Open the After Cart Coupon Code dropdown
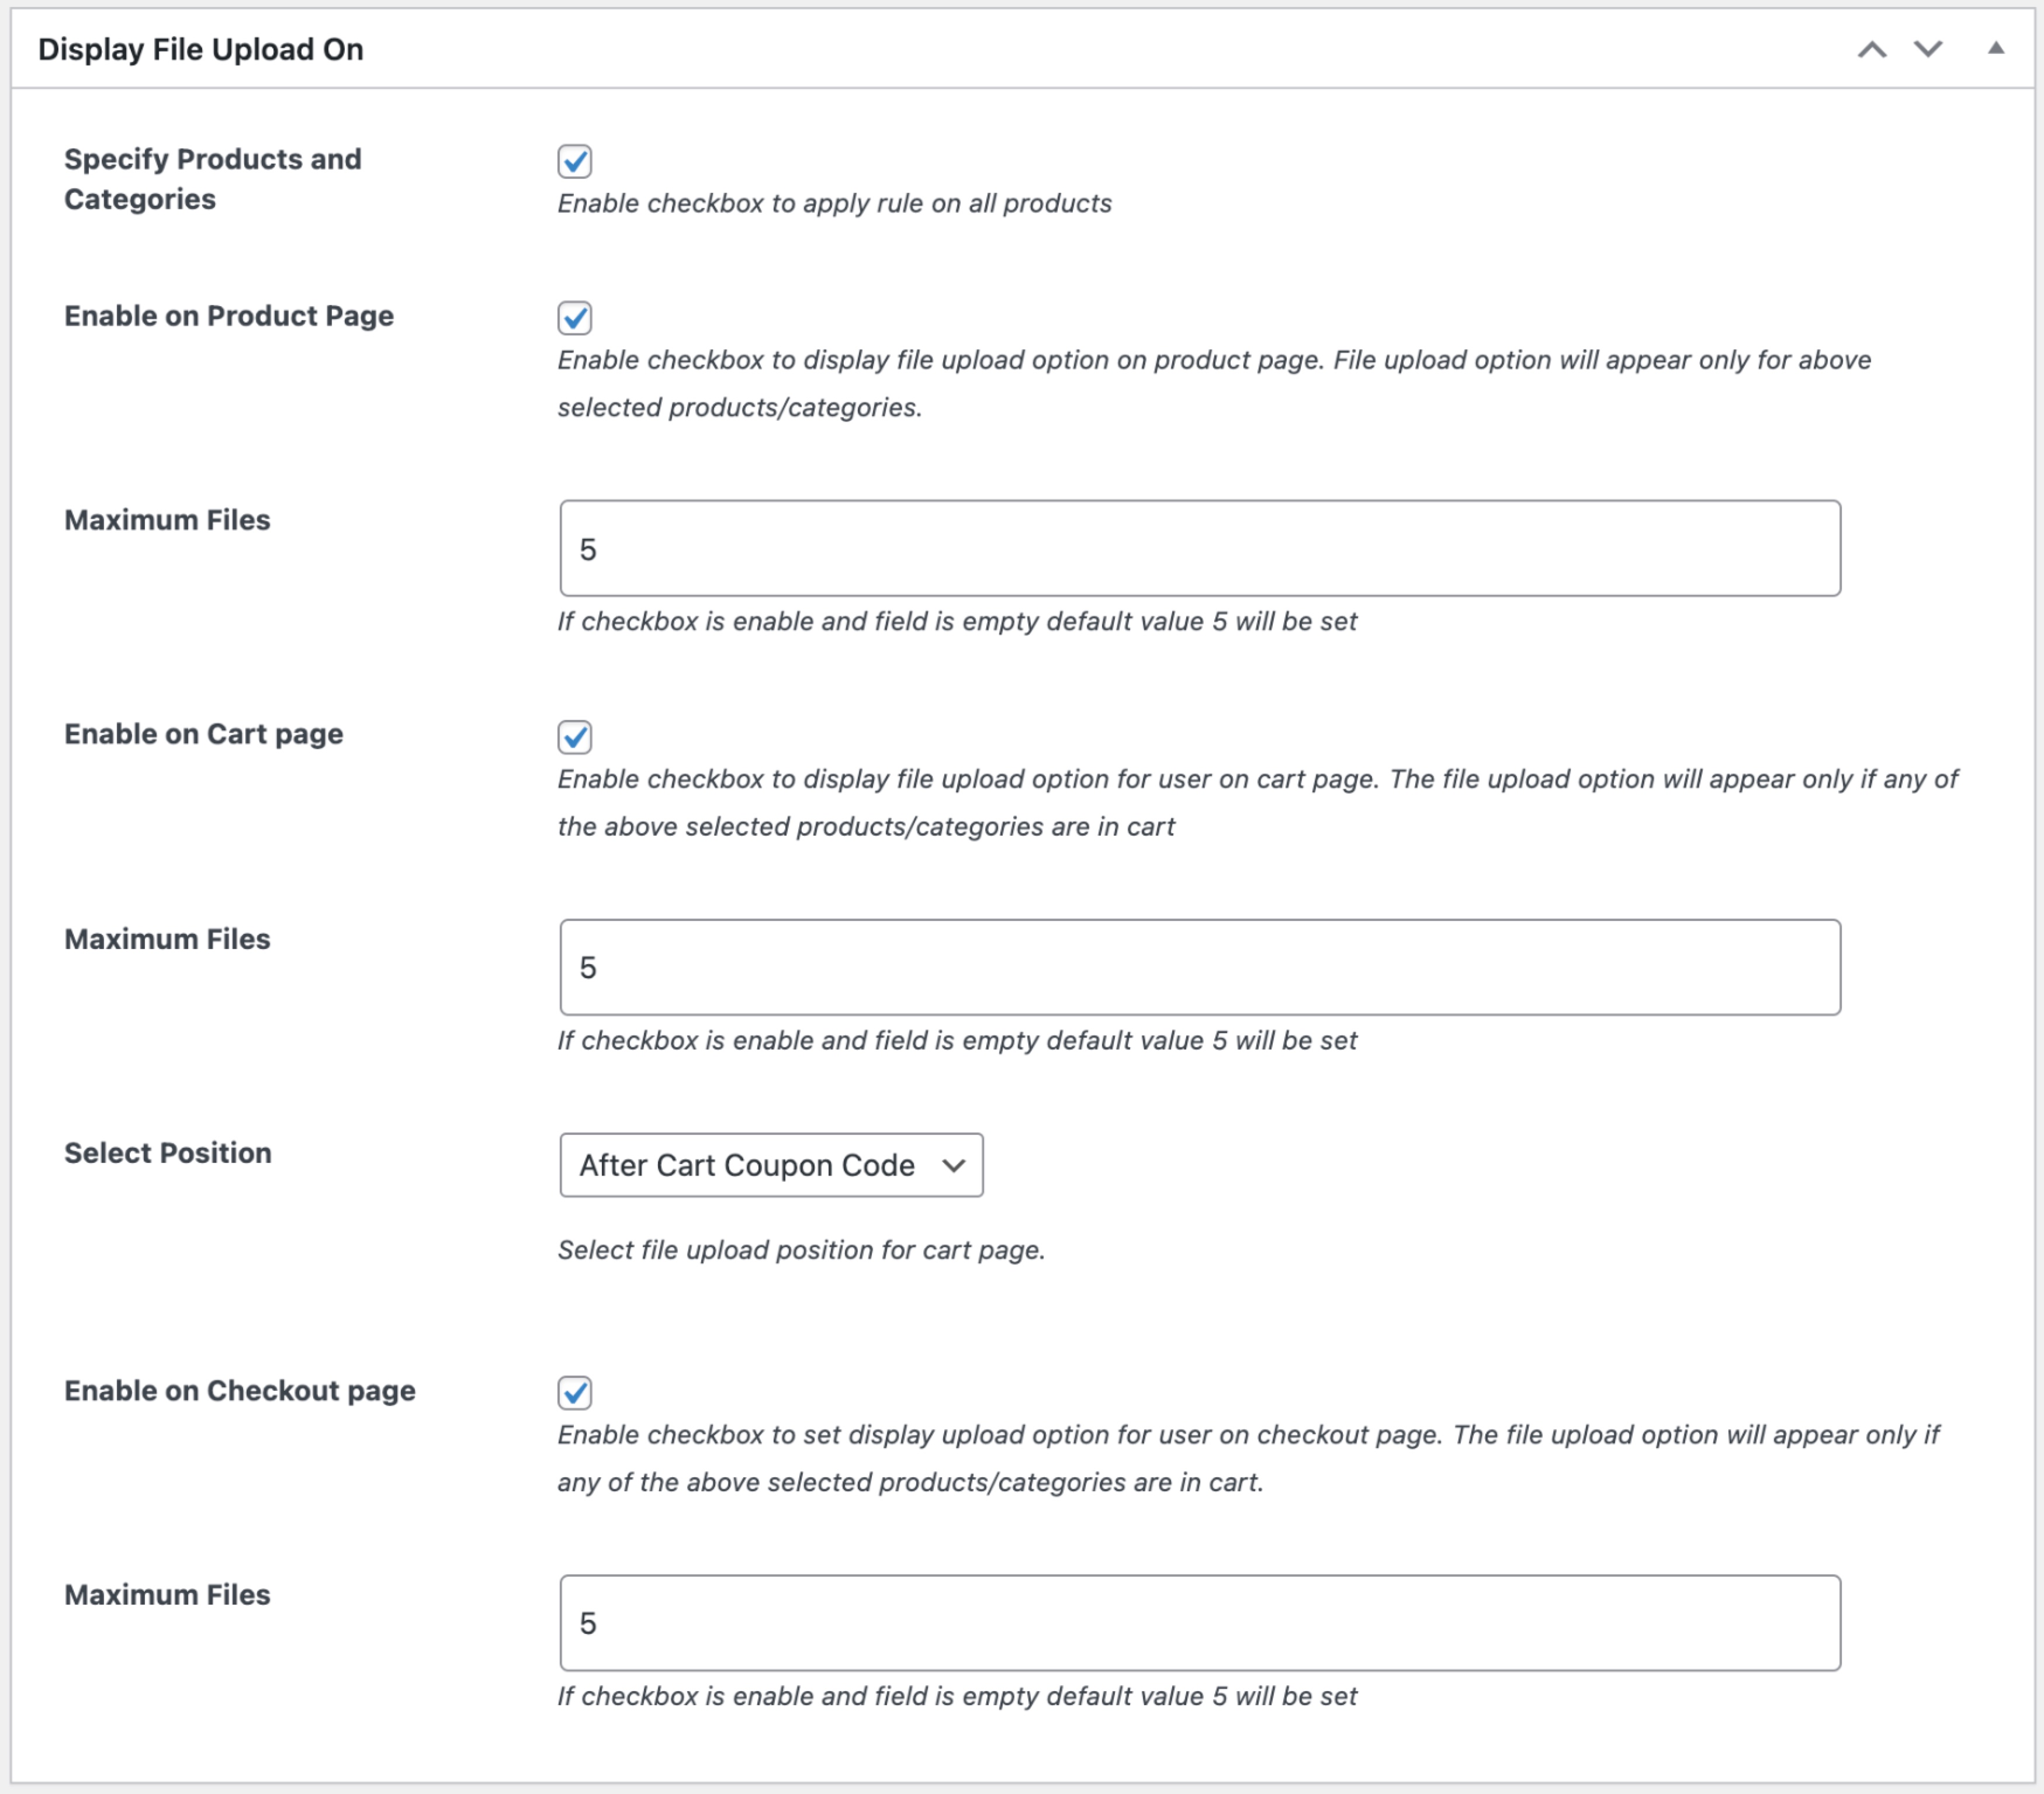 pyautogui.click(x=771, y=1165)
